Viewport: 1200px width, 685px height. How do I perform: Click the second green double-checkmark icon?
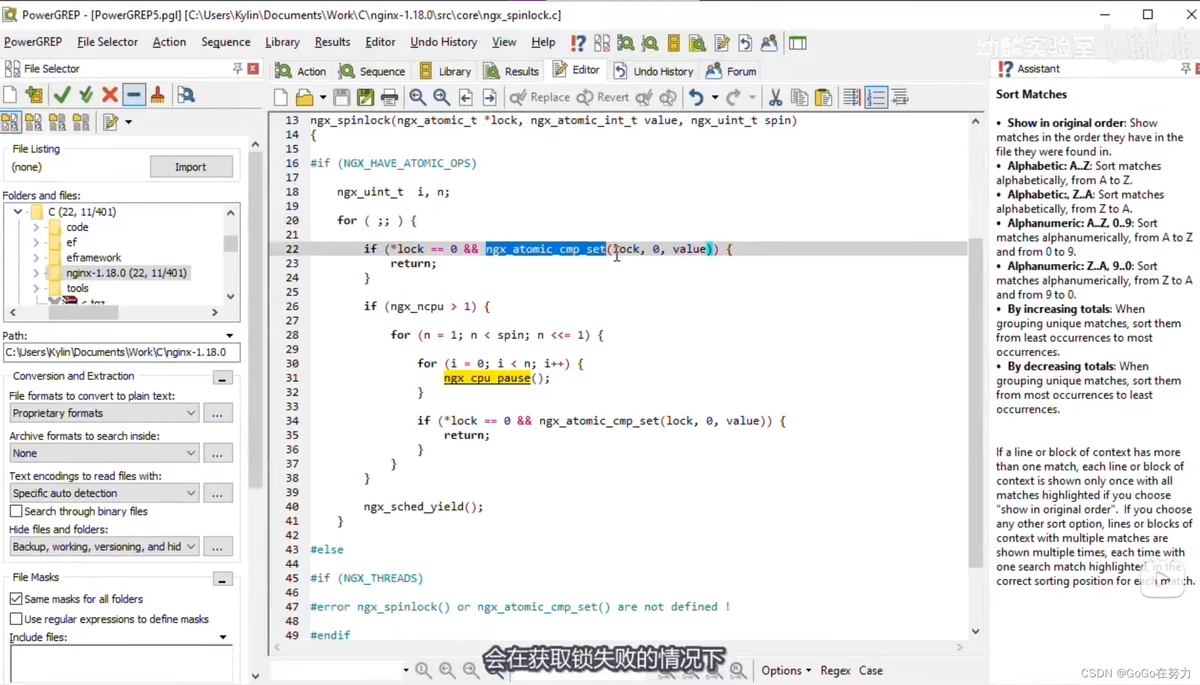86,95
